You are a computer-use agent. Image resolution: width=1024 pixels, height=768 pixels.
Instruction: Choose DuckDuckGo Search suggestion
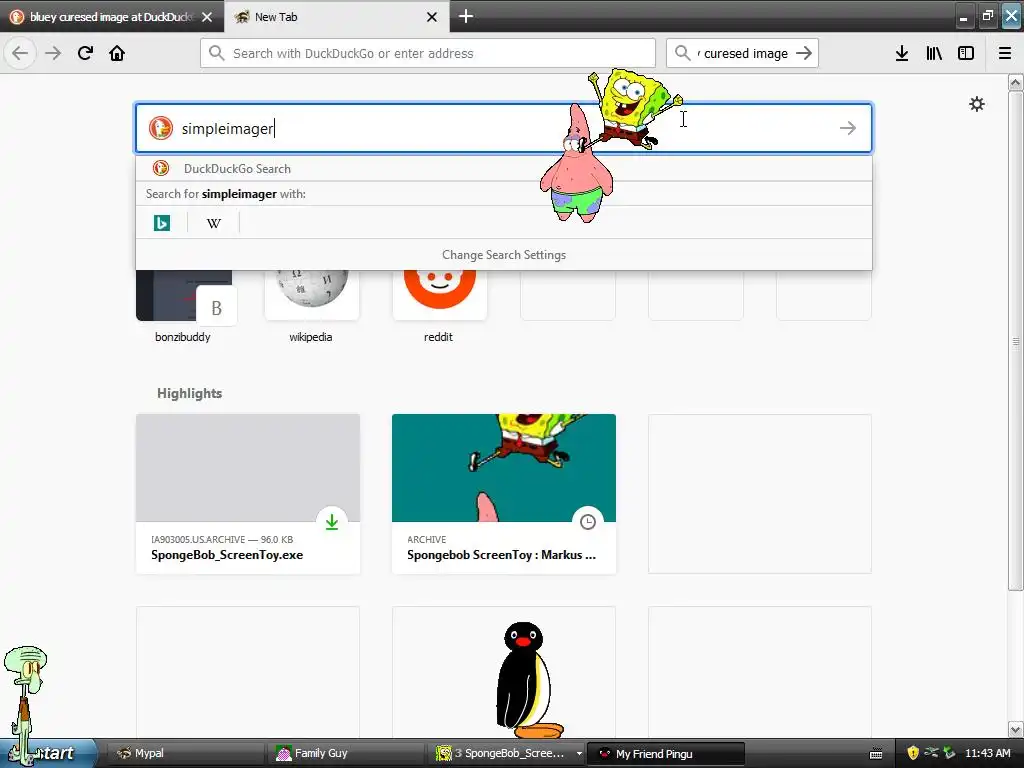click(504, 168)
